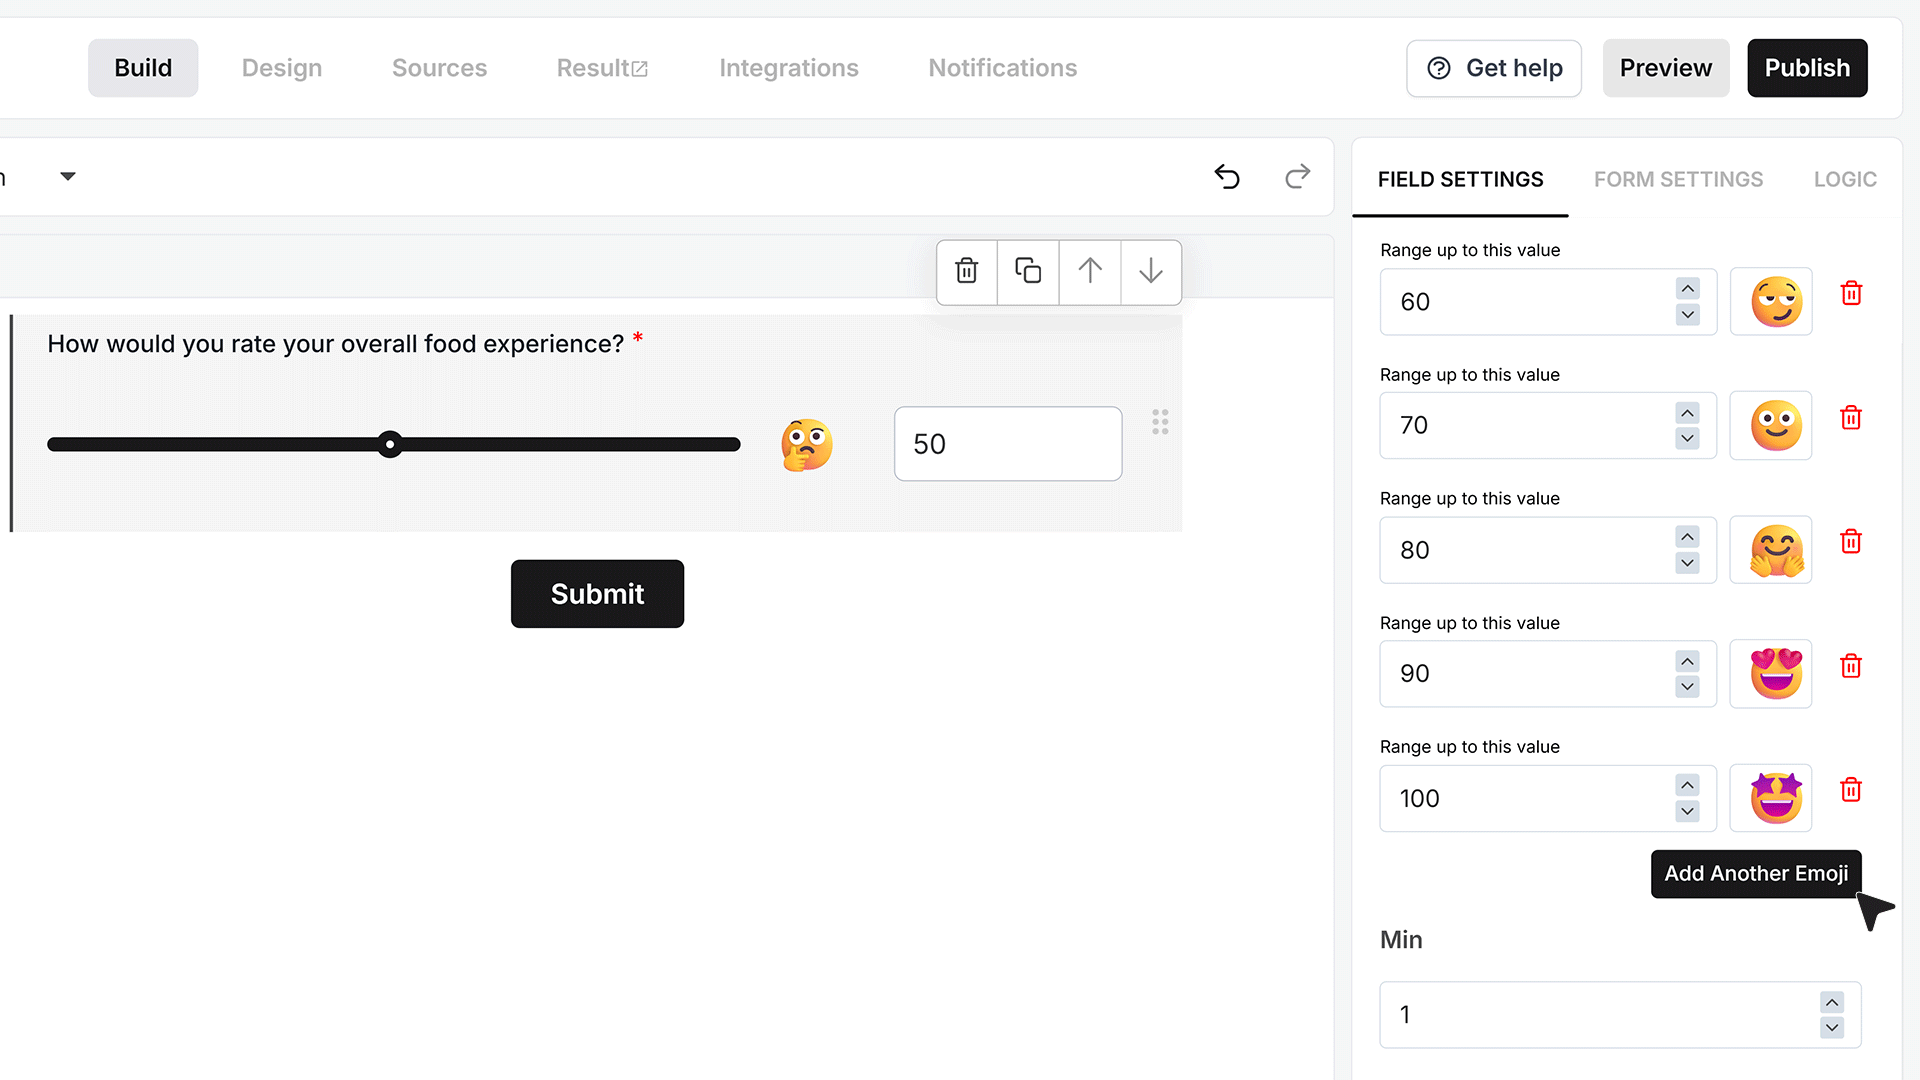The image size is (1920, 1080).
Task: Increment the Min value stepper
Action: tap(1832, 1002)
